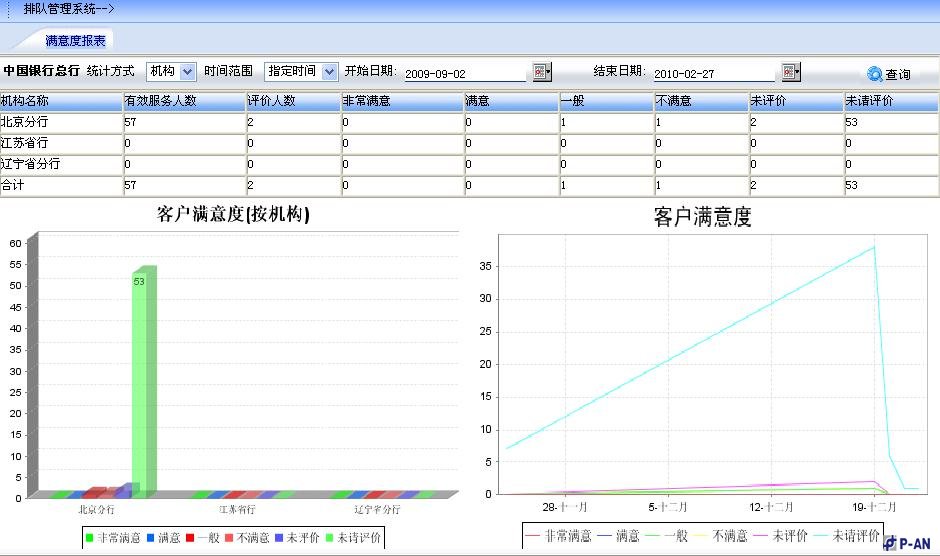The width and height of the screenshot is (940, 556).
Task: Click the 评价人数 column header
Action: point(294,101)
